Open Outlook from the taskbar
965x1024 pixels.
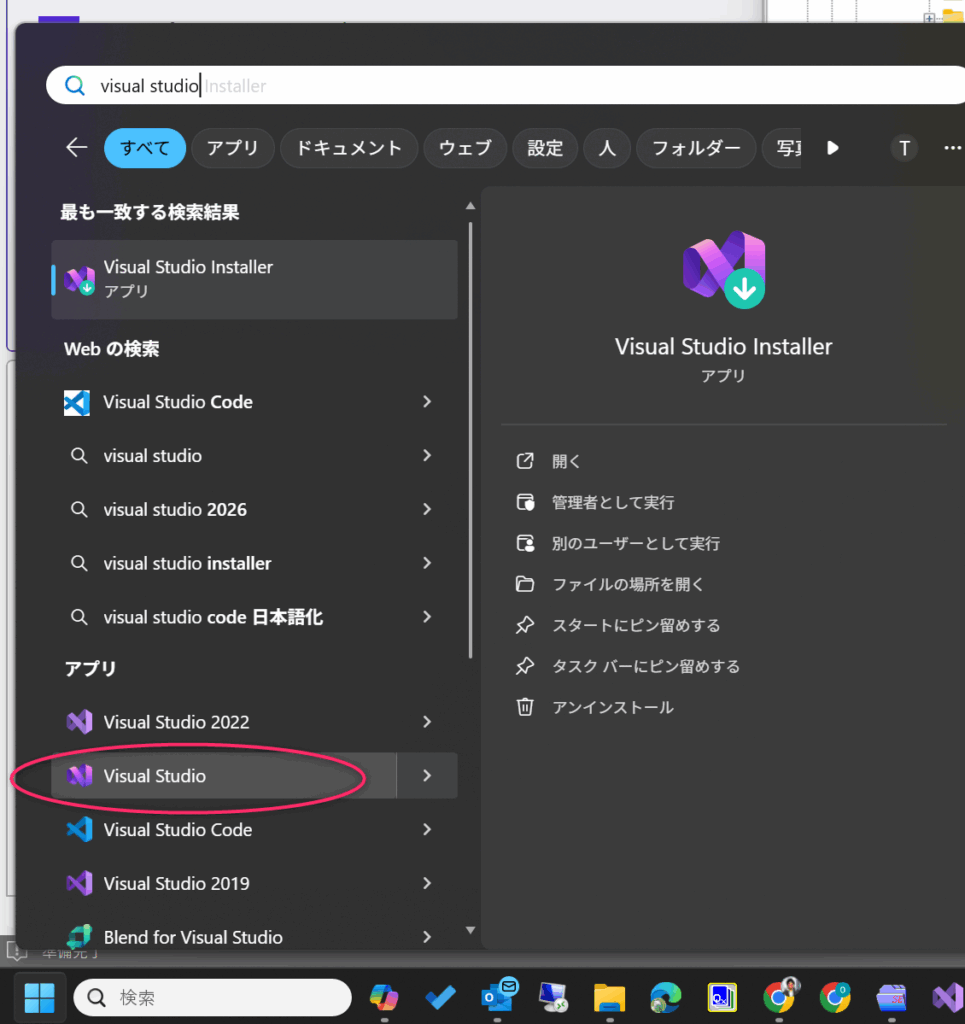pos(497,997)
